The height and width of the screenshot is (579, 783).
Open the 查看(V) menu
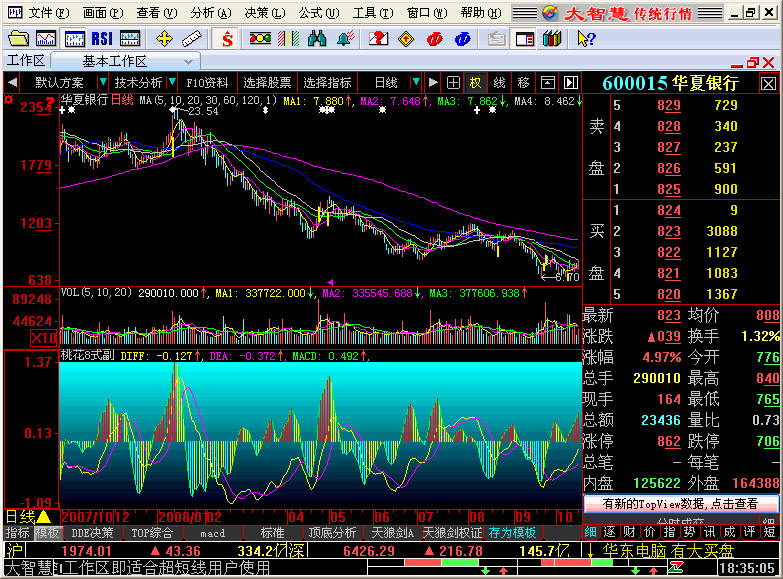[x=157, y=12]
